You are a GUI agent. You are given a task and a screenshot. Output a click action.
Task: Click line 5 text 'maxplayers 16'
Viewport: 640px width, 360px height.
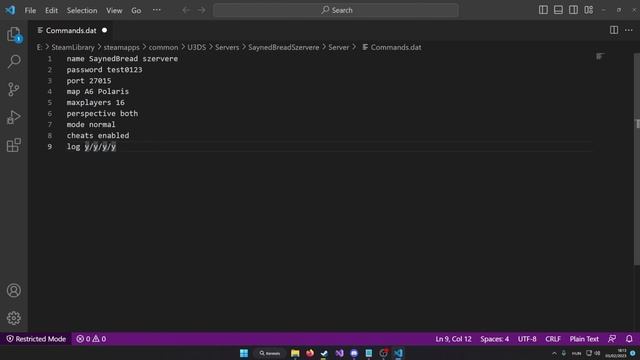coord(96,102)
